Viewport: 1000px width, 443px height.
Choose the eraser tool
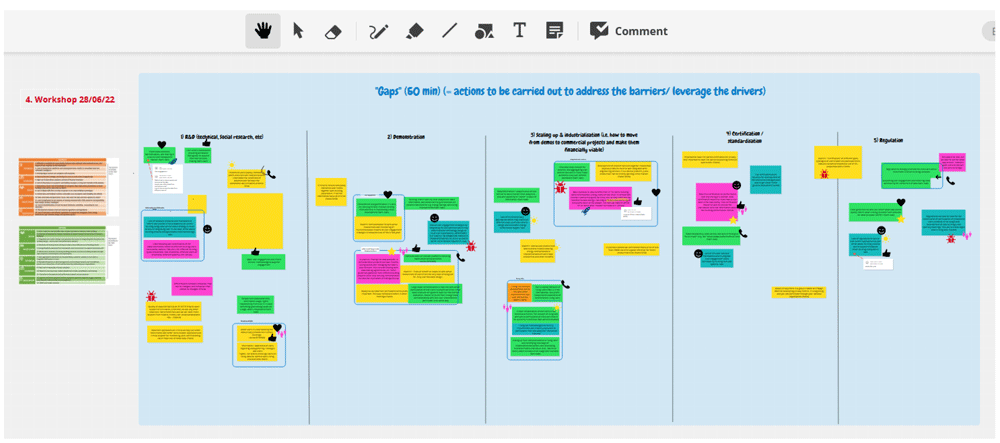tap(333, 32)
